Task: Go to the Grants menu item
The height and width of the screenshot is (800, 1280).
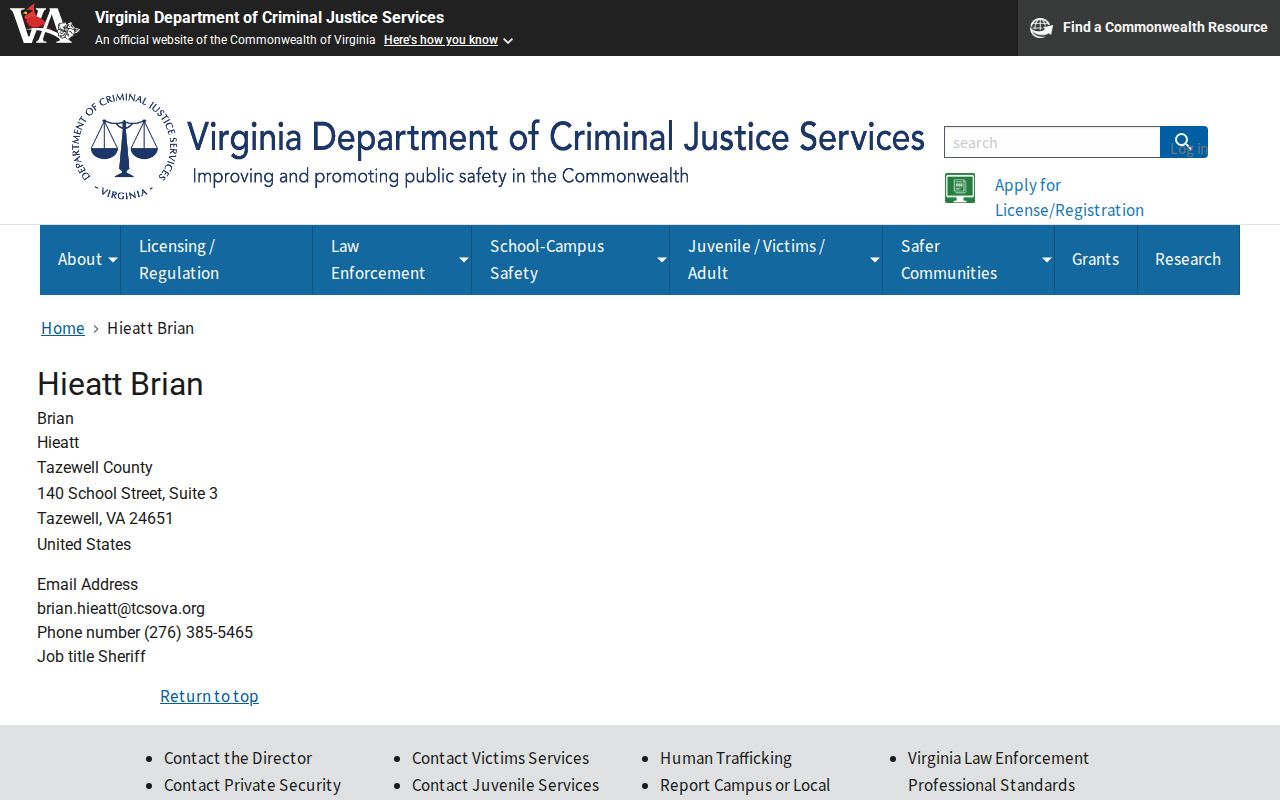Action: pos(1095,260)
